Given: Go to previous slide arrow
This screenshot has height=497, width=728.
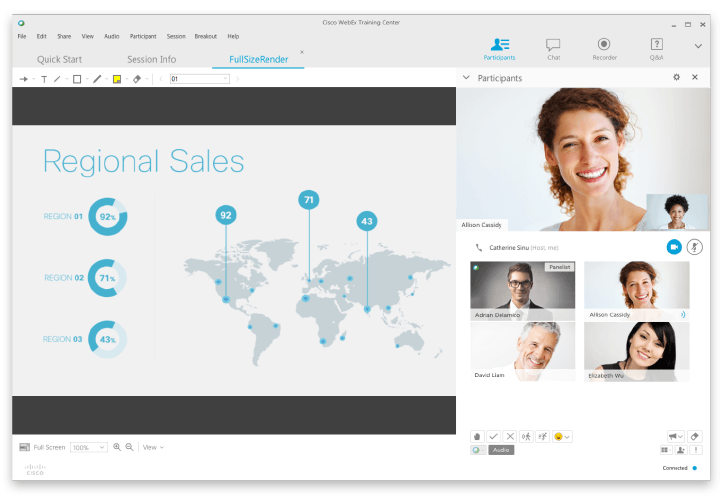Looking at the screenshot, I should click(161, 79).
